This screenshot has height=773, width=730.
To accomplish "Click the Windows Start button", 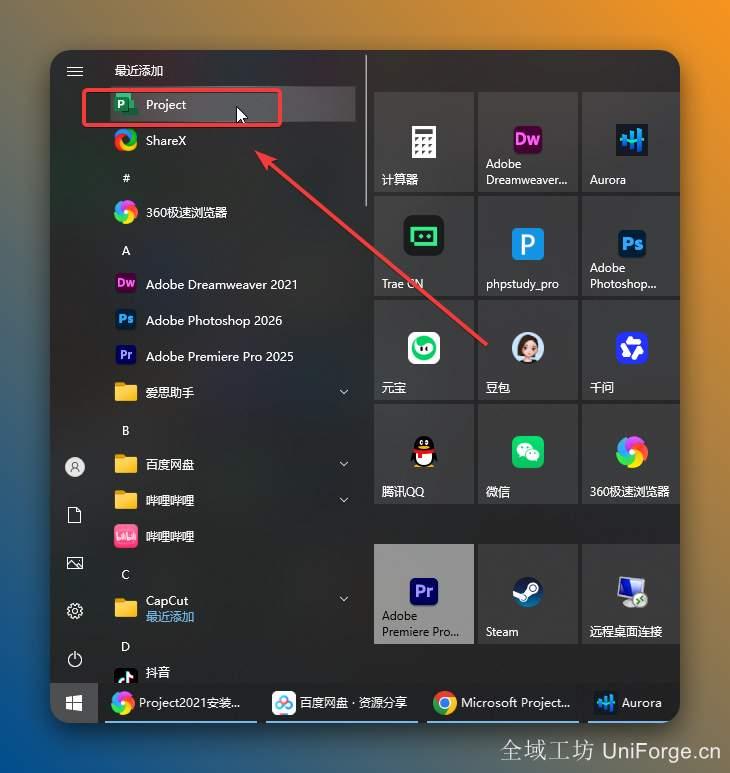I will tap(74, 703).
